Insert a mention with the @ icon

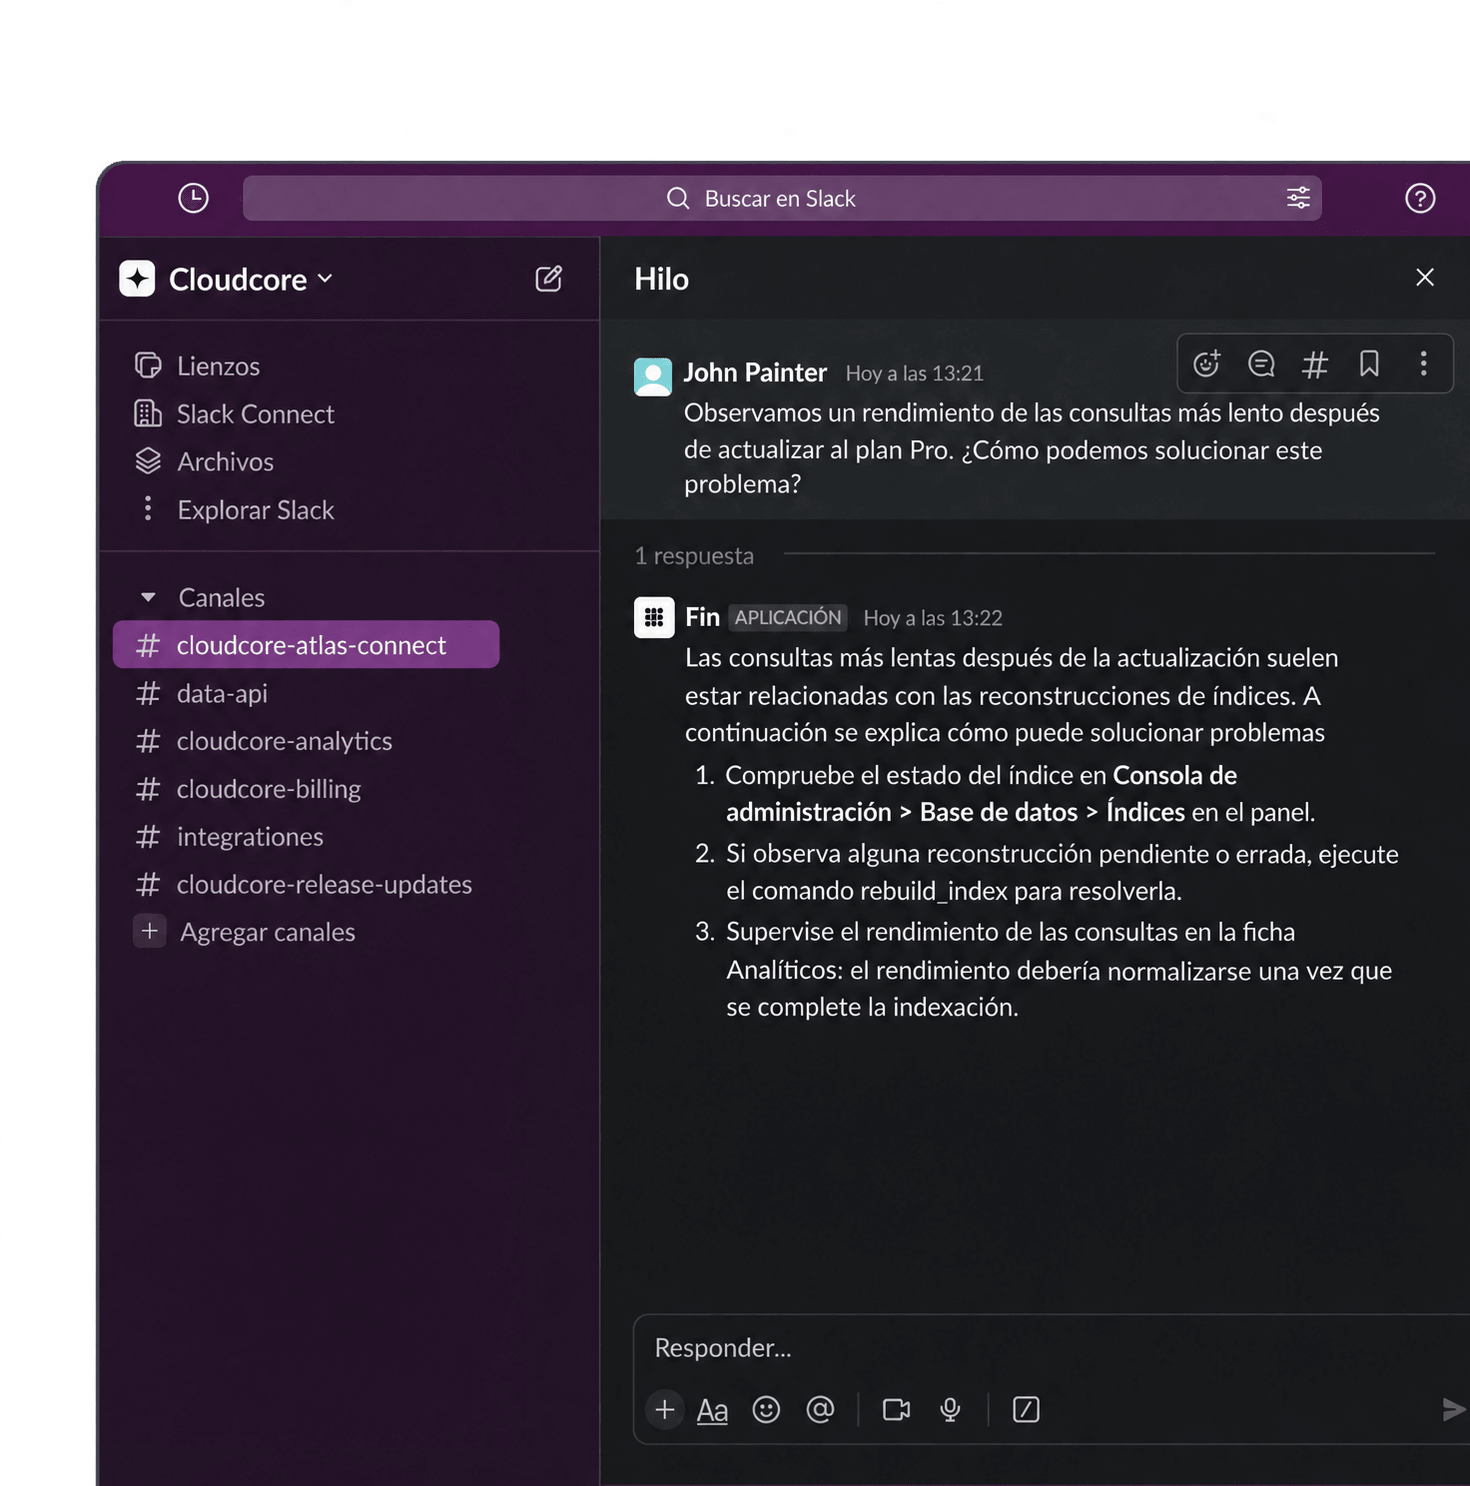[x=820, y=1409]
